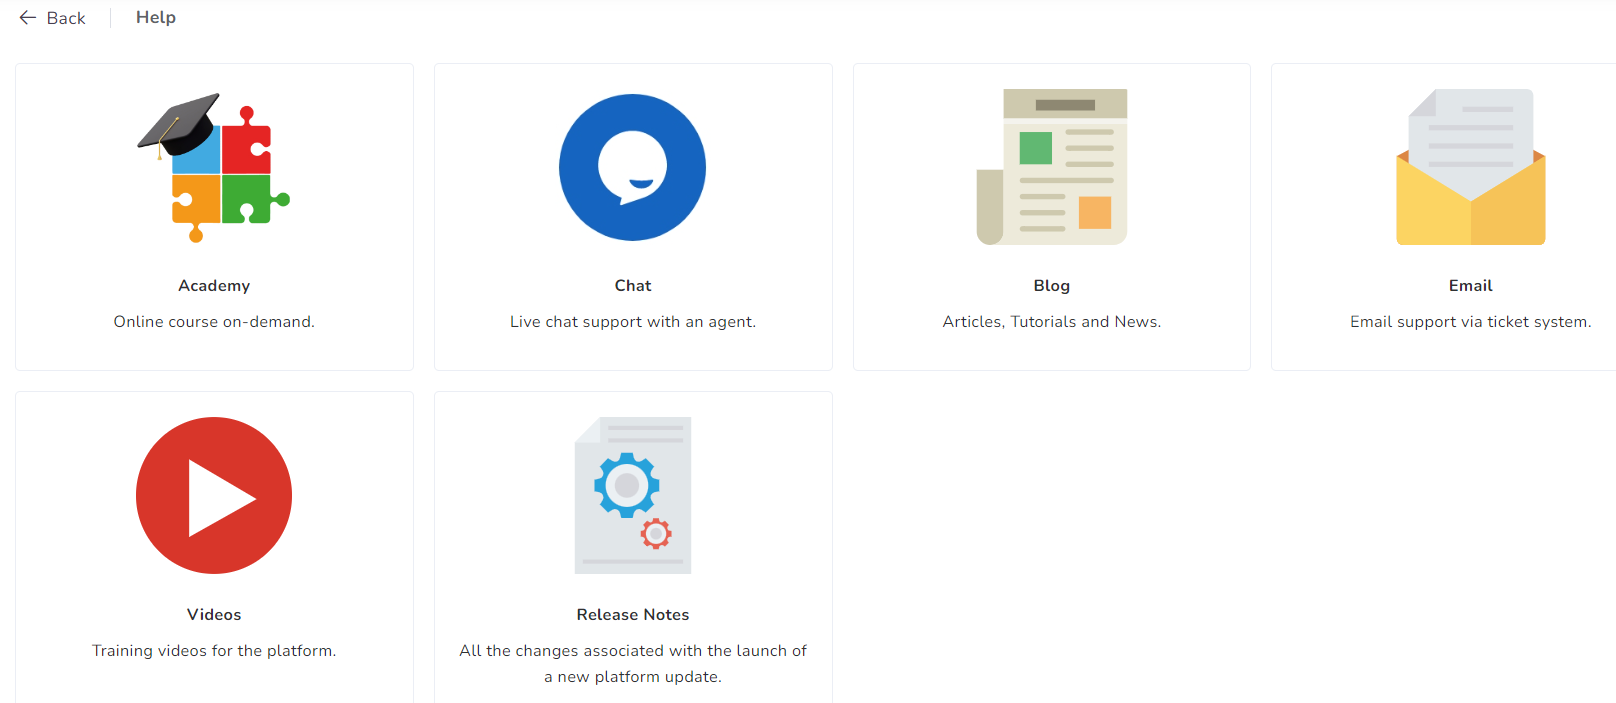Click the Blog card title
The image size is (1616, 703).
pos(1052,286)
